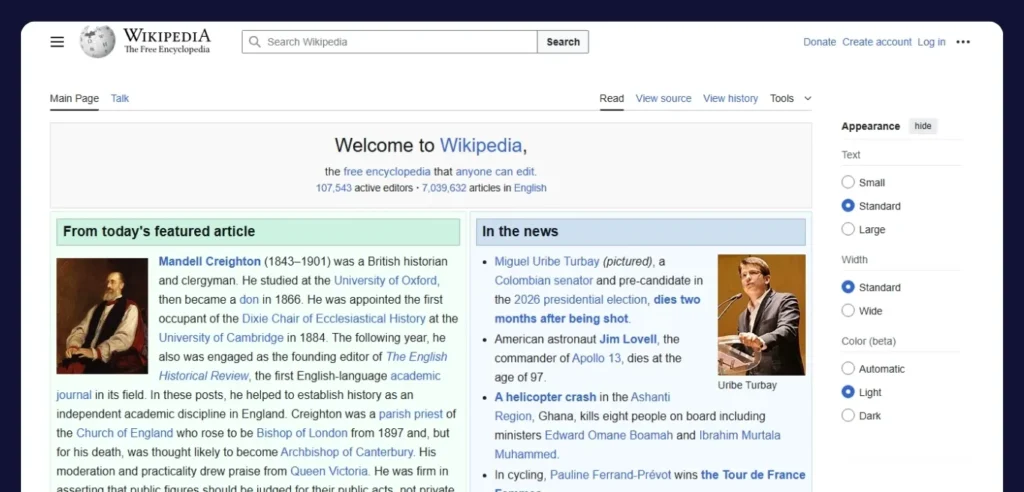
Task: Open the three-dot personal tools menu
Action: point(963,42)
